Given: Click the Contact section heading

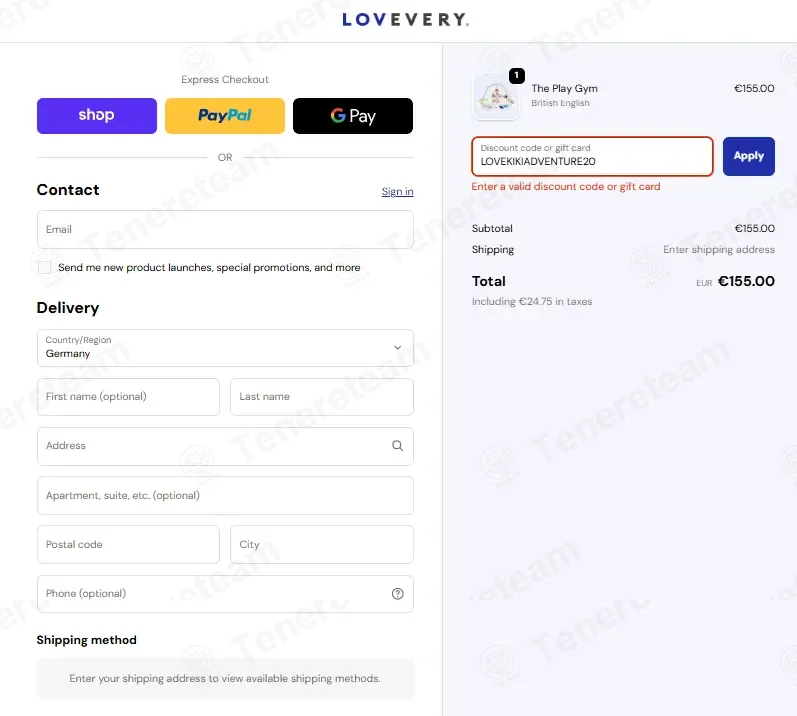Looking at the screenshot, I should [x=68, y=190].
